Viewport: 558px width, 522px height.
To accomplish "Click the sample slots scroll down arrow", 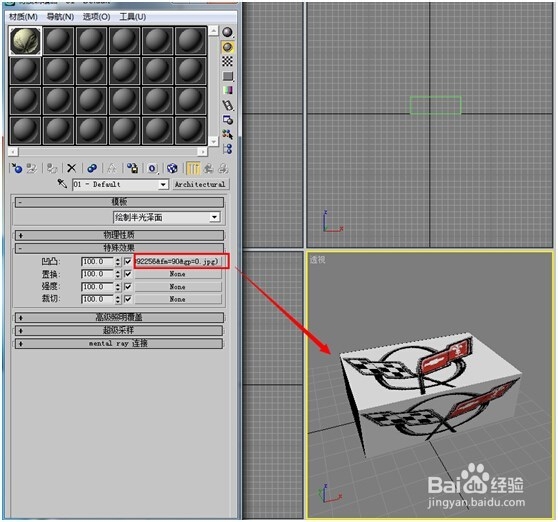I will [x=213, y=141].
